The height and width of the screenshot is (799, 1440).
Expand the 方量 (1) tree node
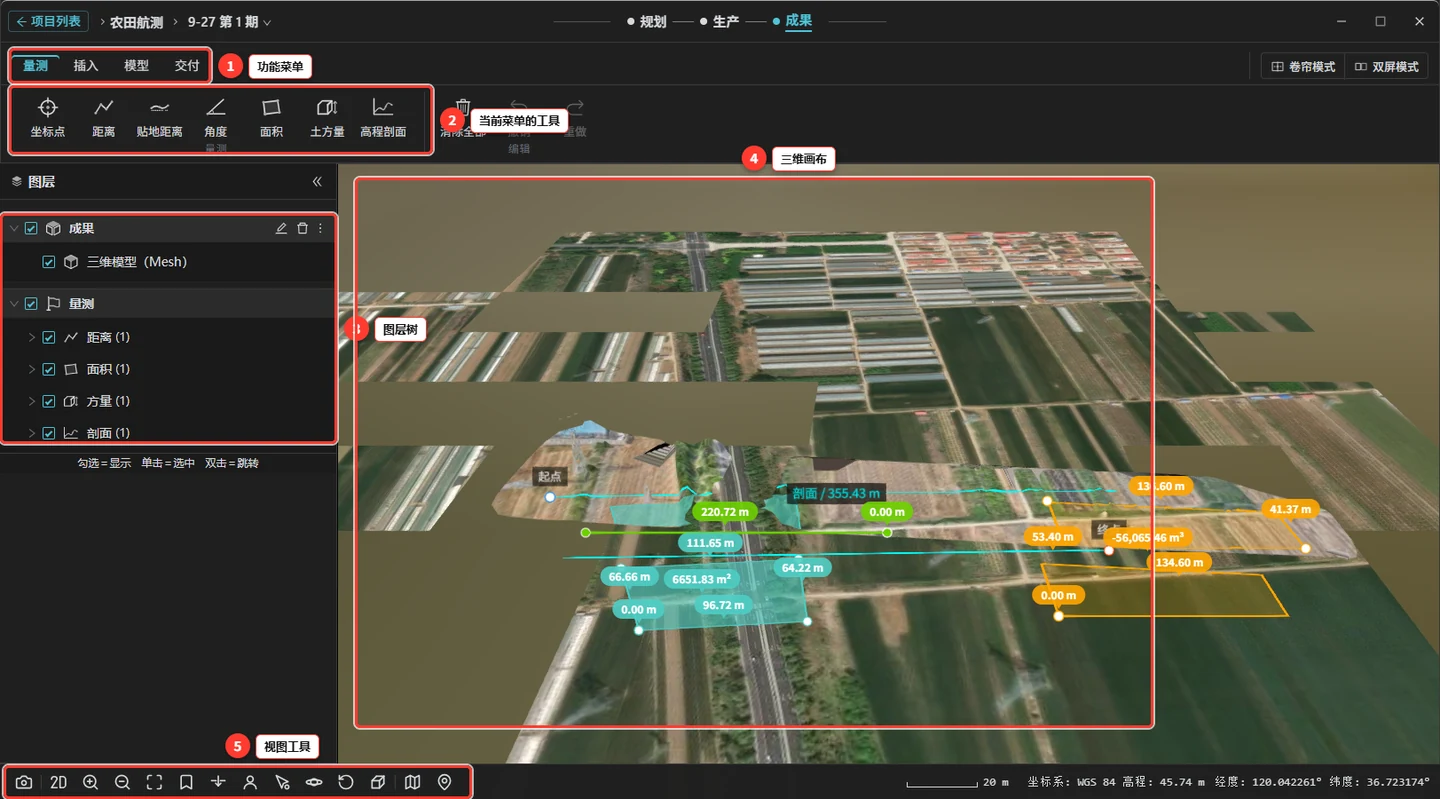31,402
